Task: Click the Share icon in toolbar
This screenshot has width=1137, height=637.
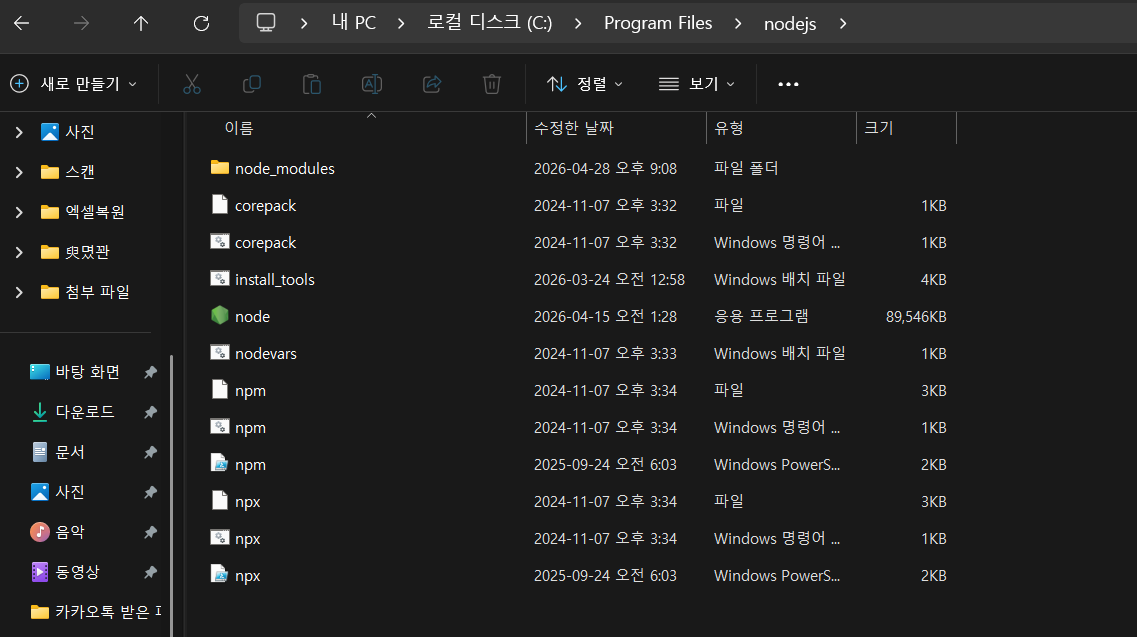Action: click(x=432, y=84)
